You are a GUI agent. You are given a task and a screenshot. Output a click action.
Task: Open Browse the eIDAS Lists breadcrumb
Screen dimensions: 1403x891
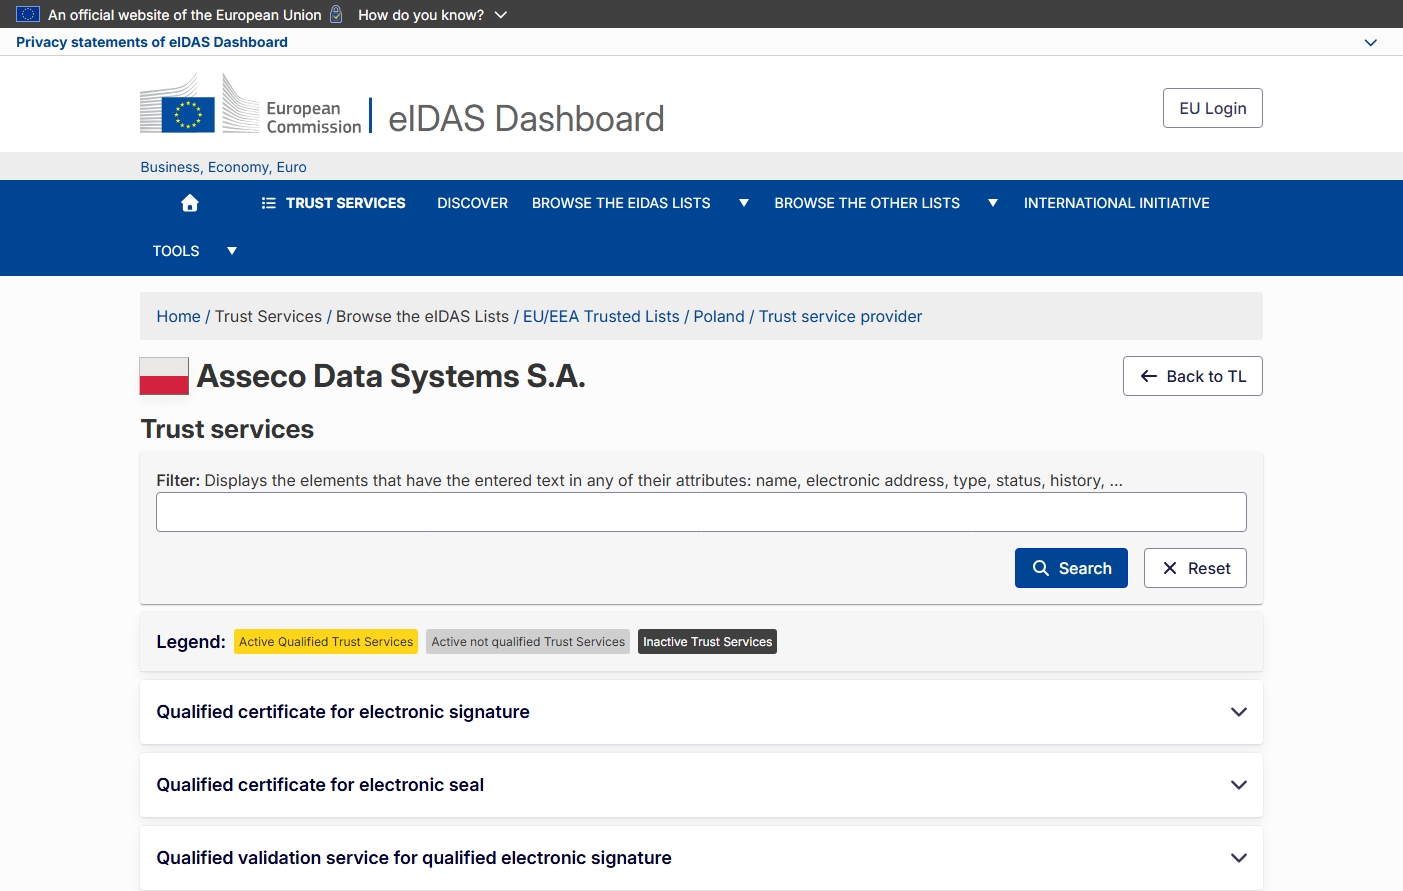[x=422, y=316]
